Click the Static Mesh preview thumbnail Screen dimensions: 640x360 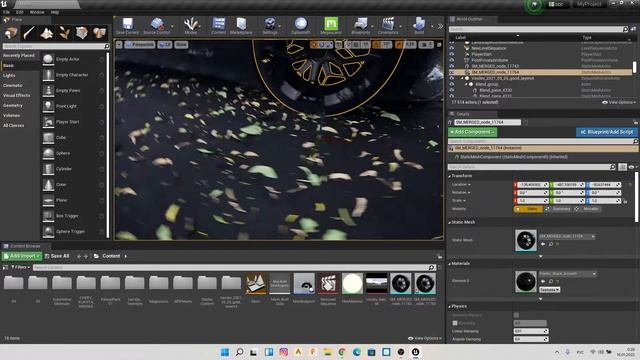click(526, 240)
